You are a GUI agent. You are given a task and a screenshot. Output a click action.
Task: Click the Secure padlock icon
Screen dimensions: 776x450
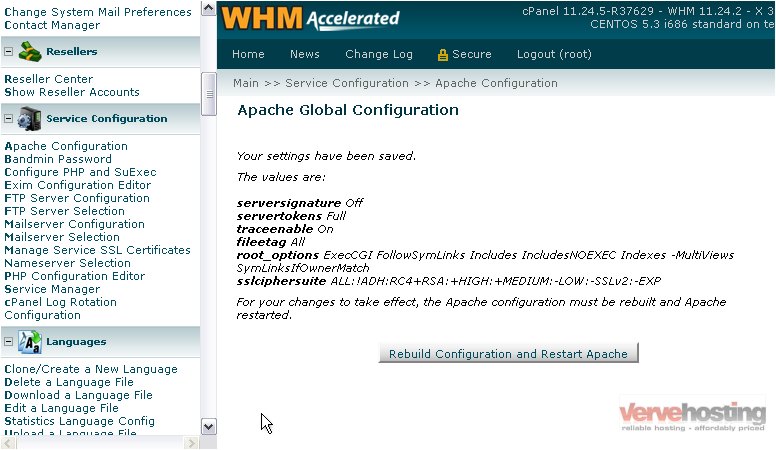[x=442, y=54]
